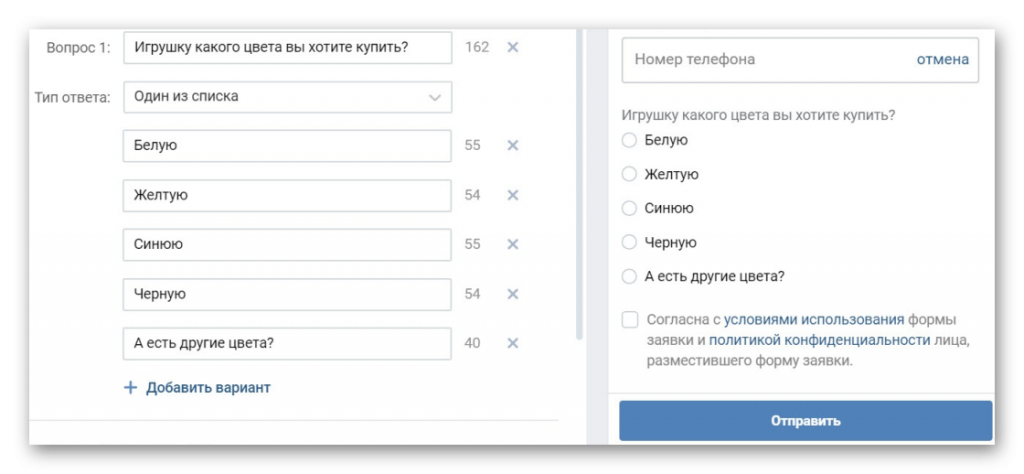Delete the 'Белую' answer option

pyautogui.click(x=512, y=145)
